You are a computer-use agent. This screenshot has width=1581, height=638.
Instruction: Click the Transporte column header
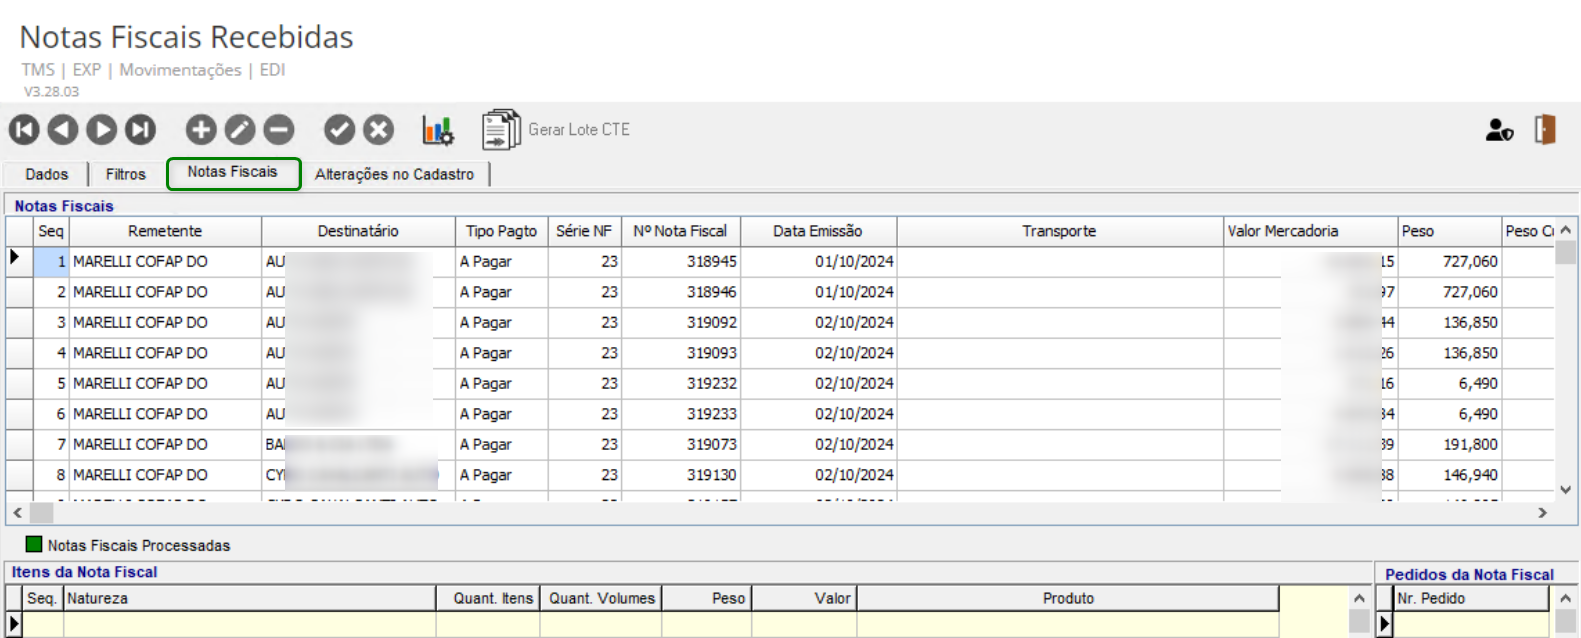[1059, 231]
